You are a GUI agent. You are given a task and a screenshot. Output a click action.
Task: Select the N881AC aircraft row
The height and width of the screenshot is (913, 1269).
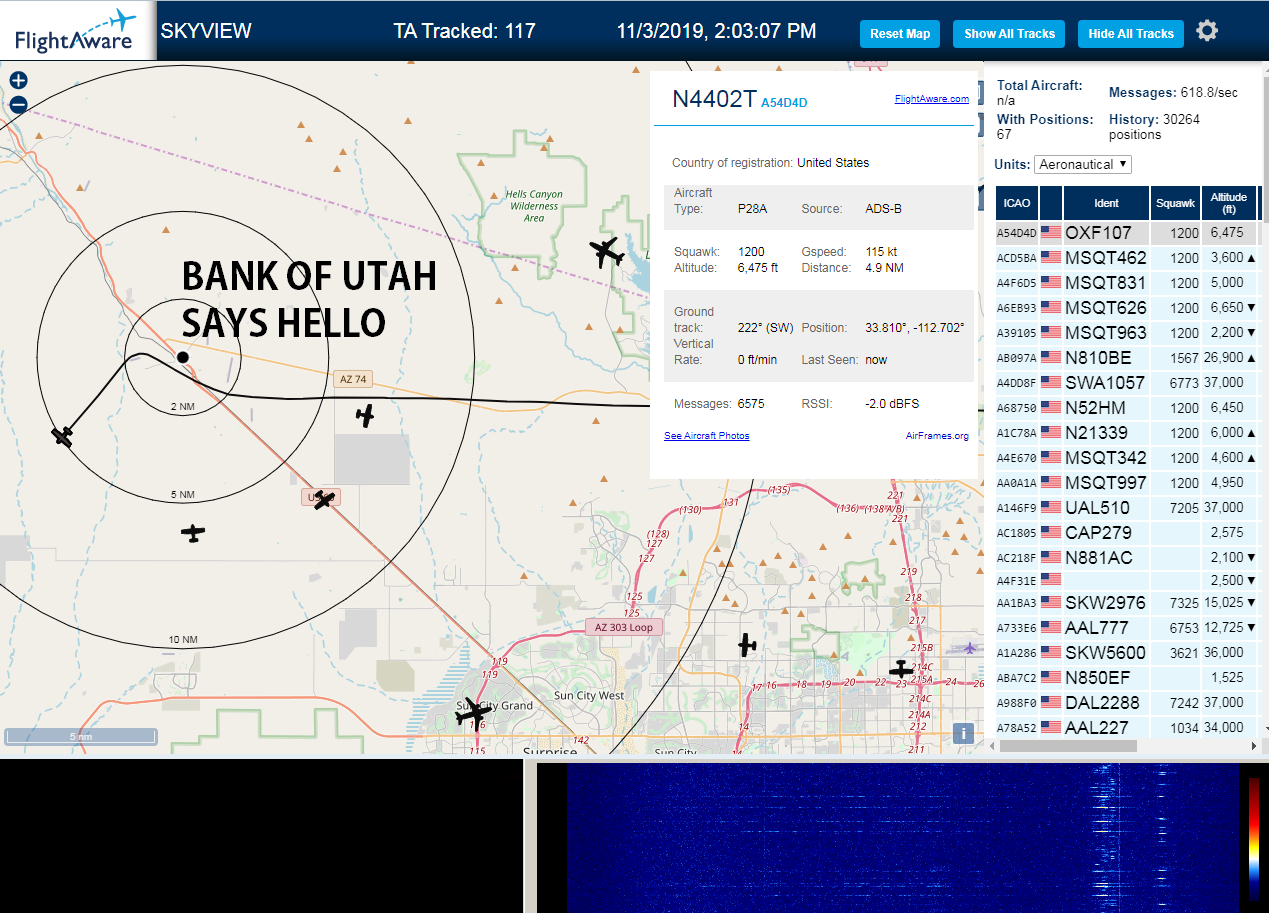point(1127,557)
